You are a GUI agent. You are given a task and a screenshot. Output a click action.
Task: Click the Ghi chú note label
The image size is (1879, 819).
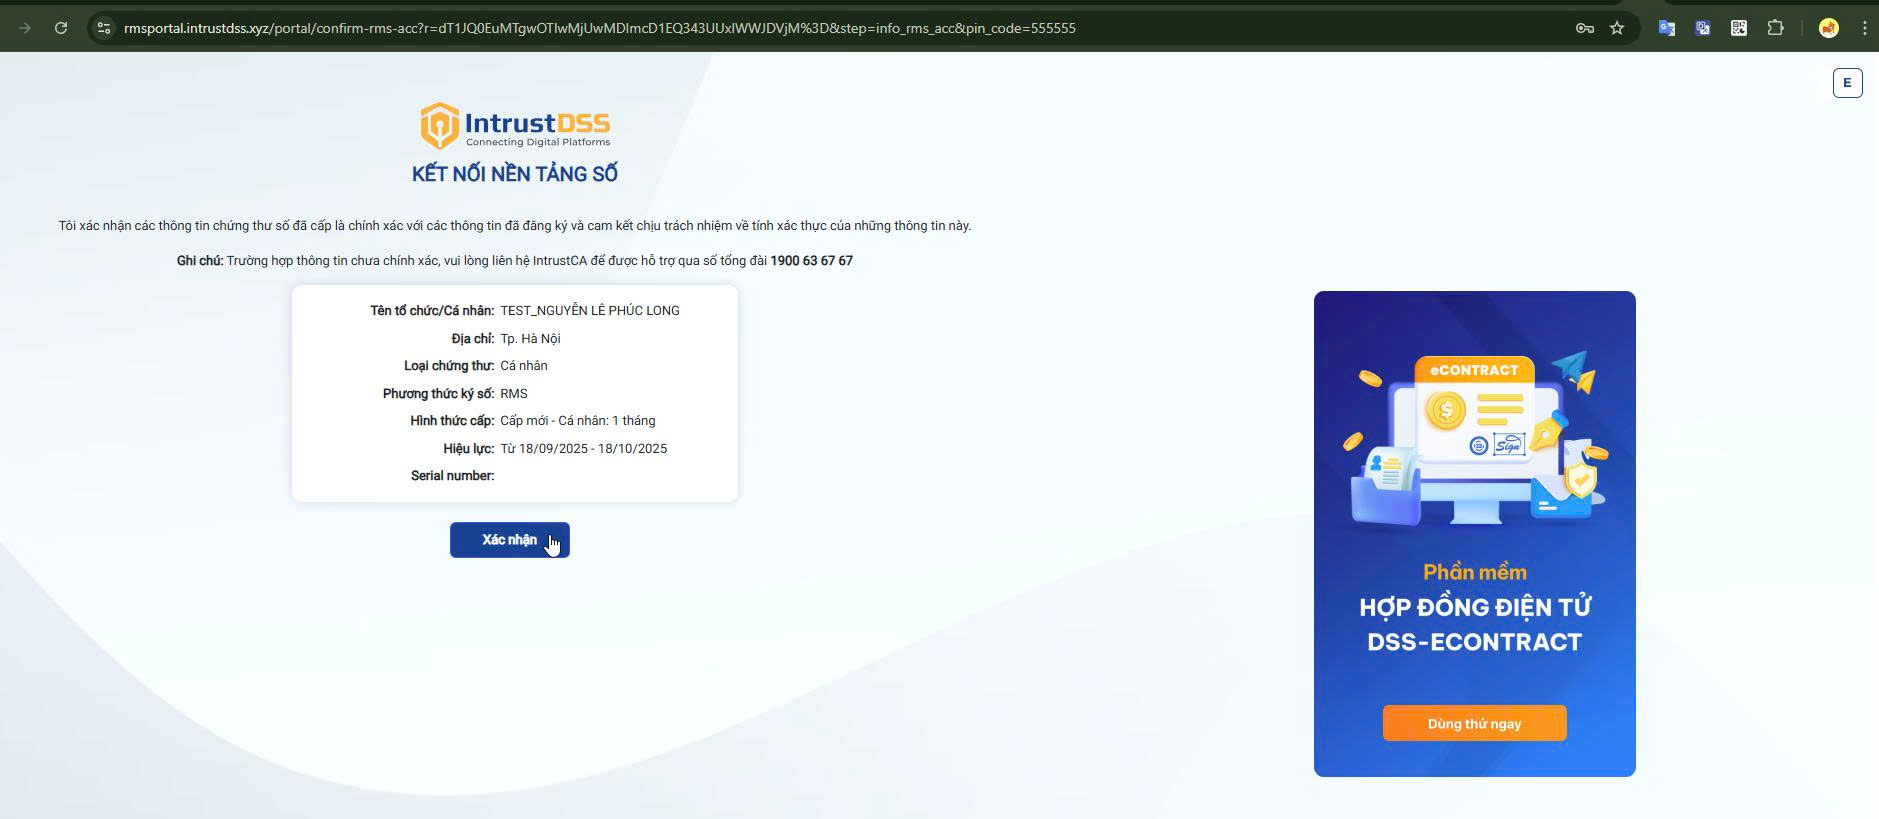[x=200, y=261]
